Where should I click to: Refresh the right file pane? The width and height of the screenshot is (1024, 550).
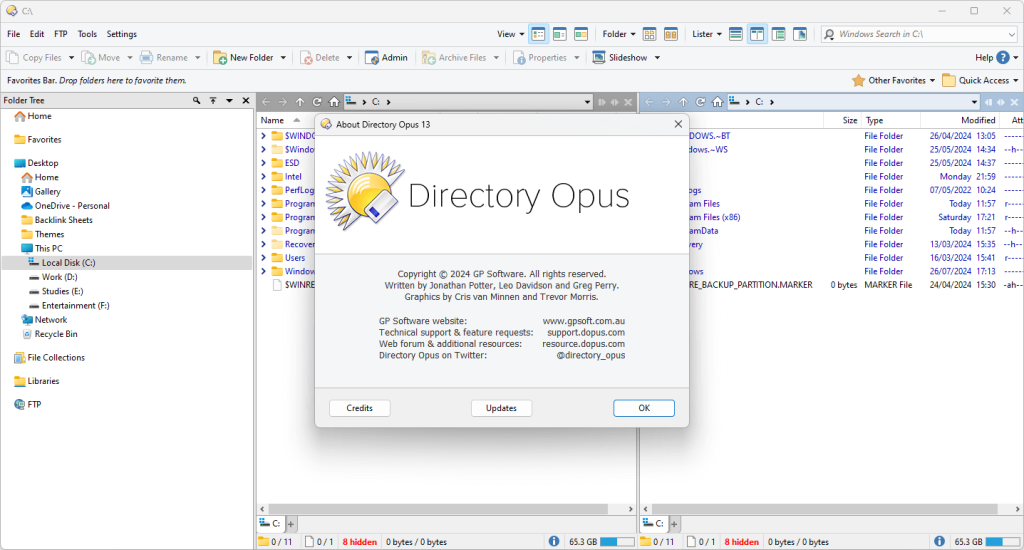[700, 102]
